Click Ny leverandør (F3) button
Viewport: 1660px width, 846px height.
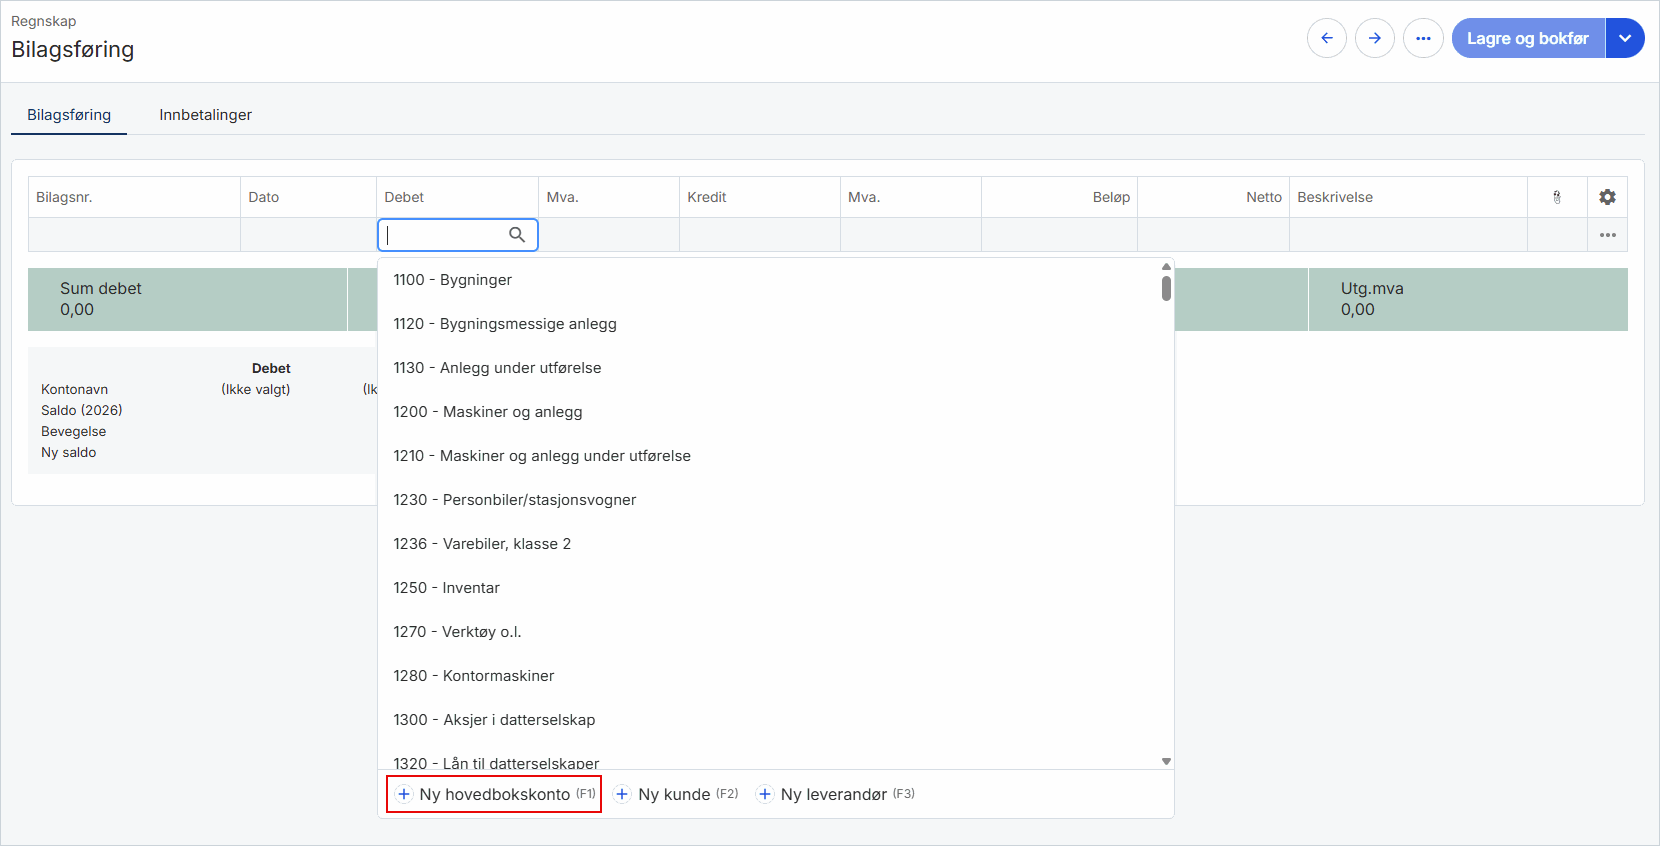[836, 794]
